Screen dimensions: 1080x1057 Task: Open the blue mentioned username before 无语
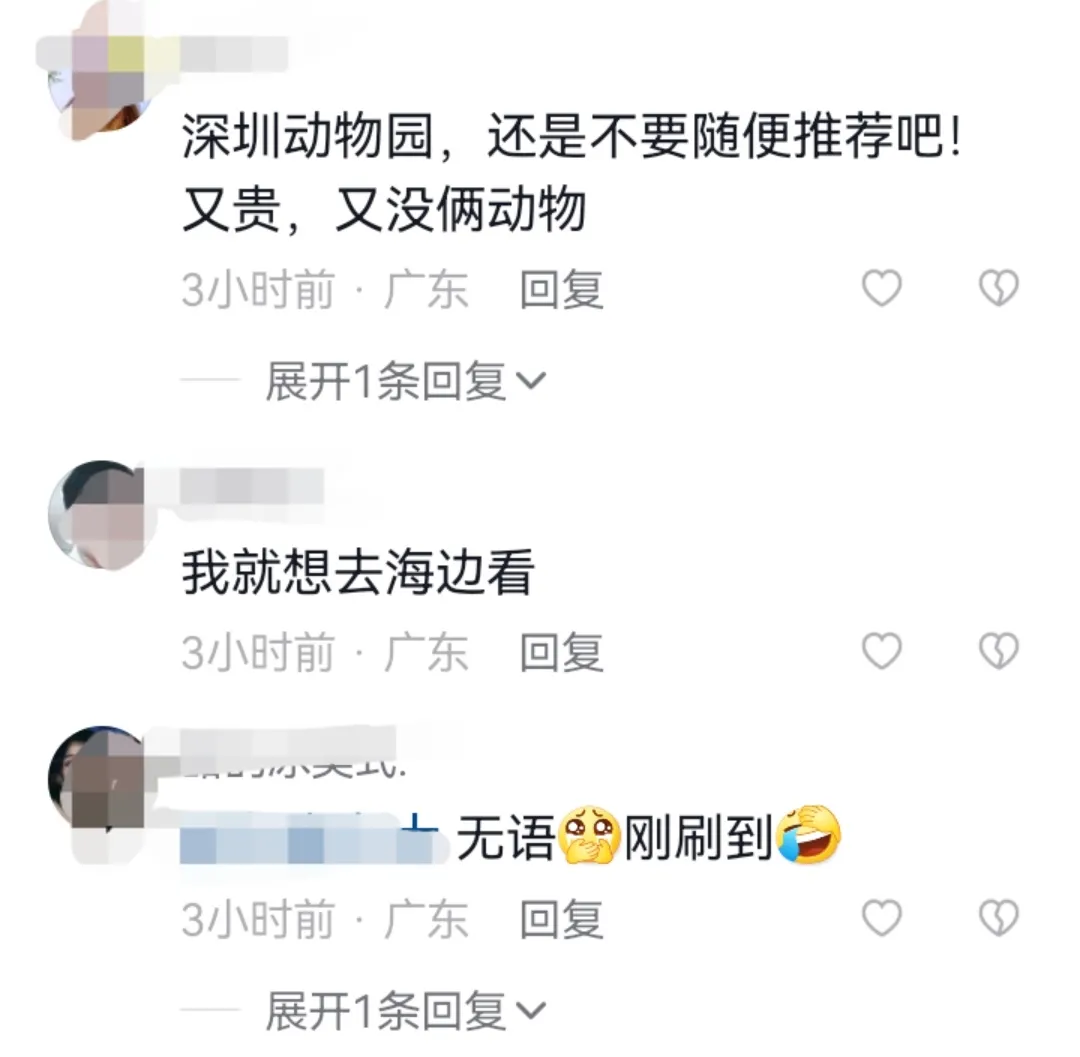[x=310, y=837]
